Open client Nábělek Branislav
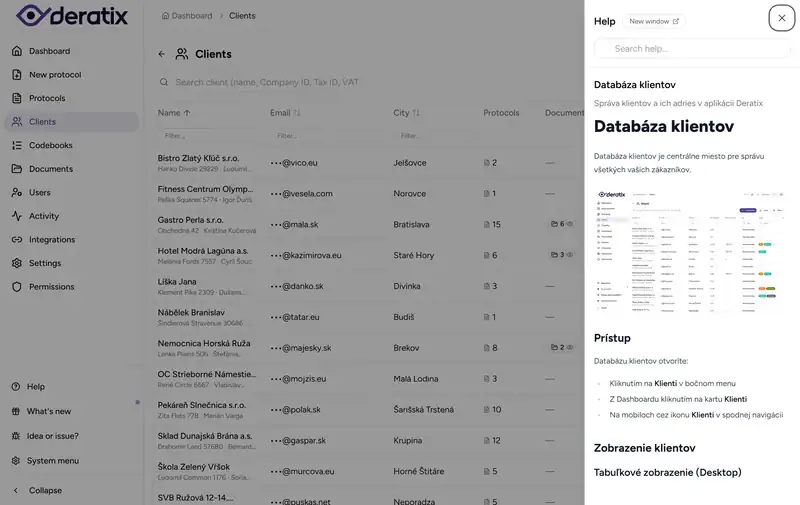The height and width of the screenshot is (505, 800). tap(191, 313)
